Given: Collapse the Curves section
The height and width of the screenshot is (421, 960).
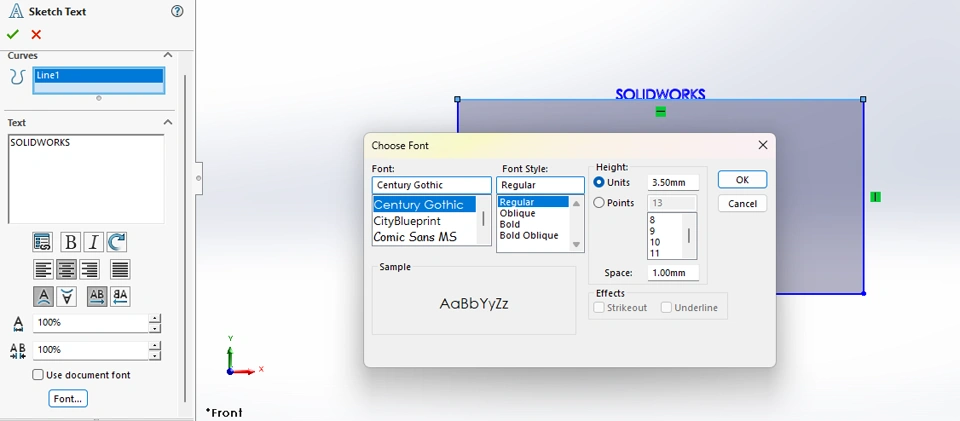Looking at the screenshot, I should click(x=168, y=55).
